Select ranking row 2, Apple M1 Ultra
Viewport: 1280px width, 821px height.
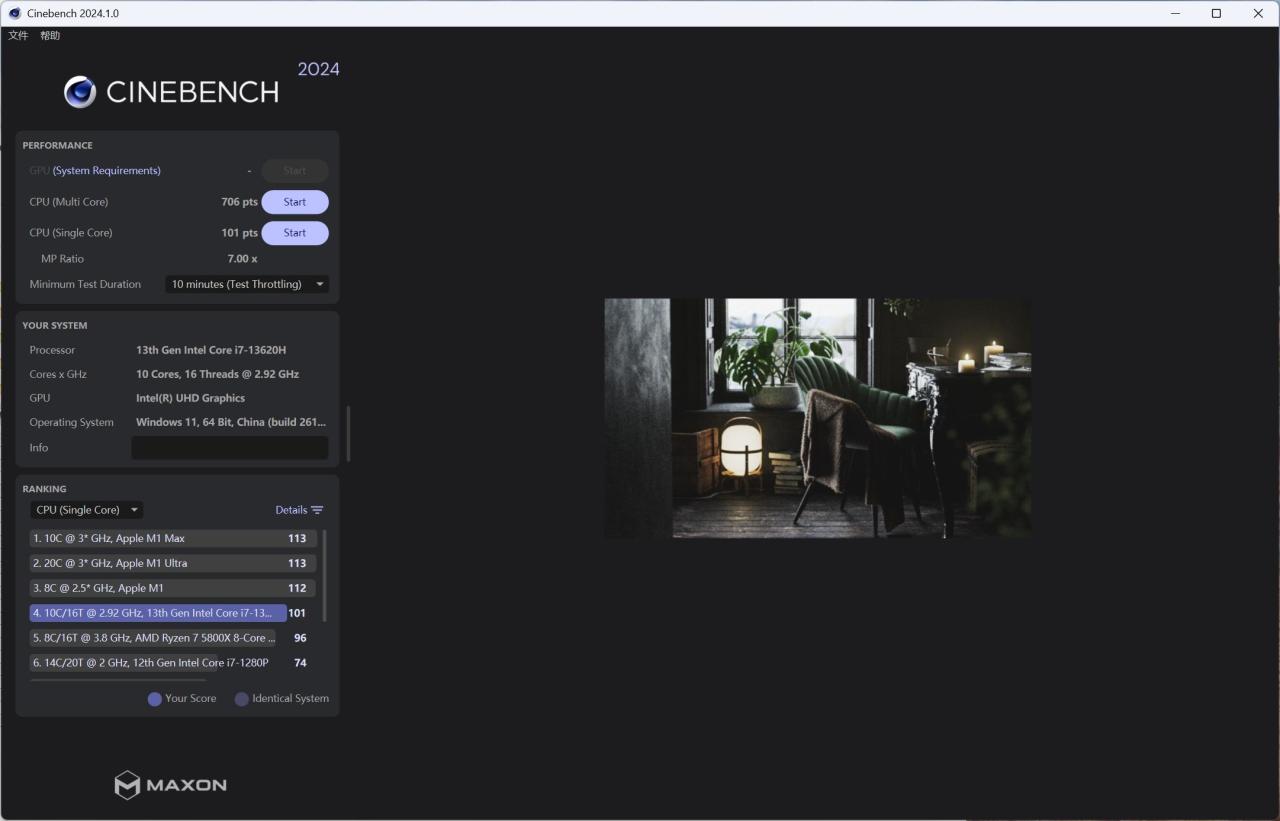click(x=173, y=563)
